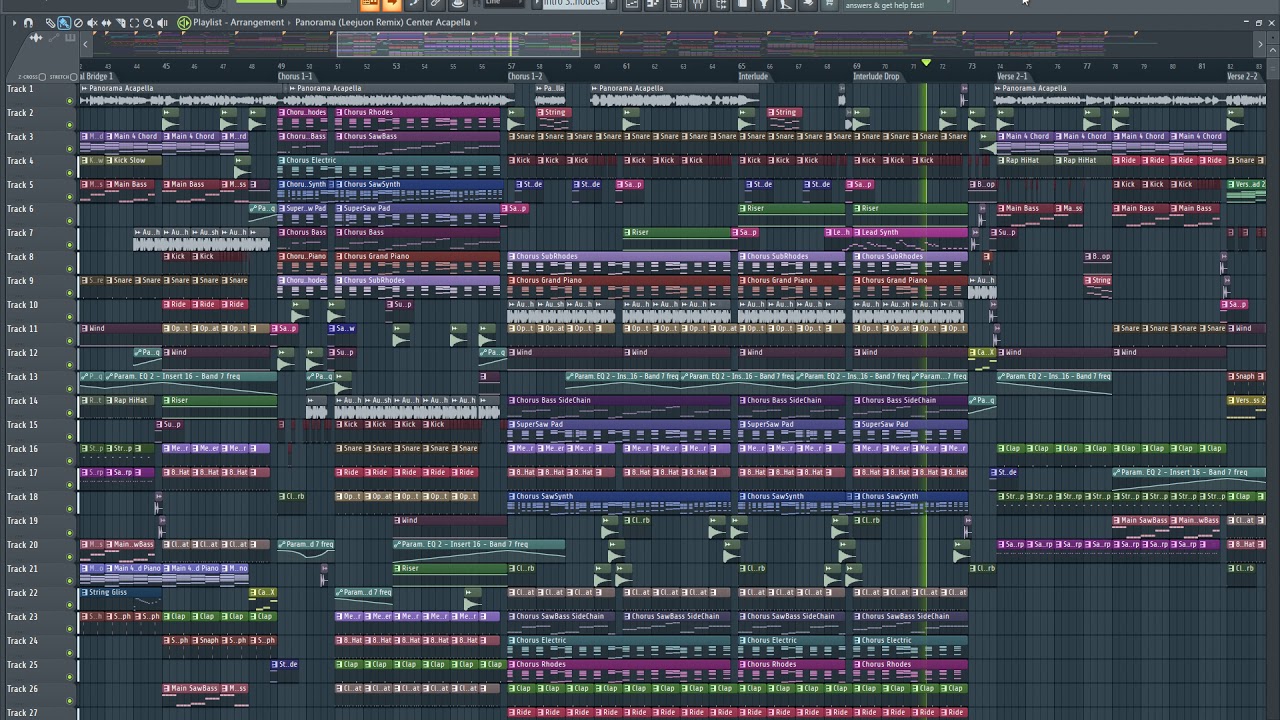Mute Track 20 with its green switch
This screenshot has width=1280, height=720.
coord(69,557)
